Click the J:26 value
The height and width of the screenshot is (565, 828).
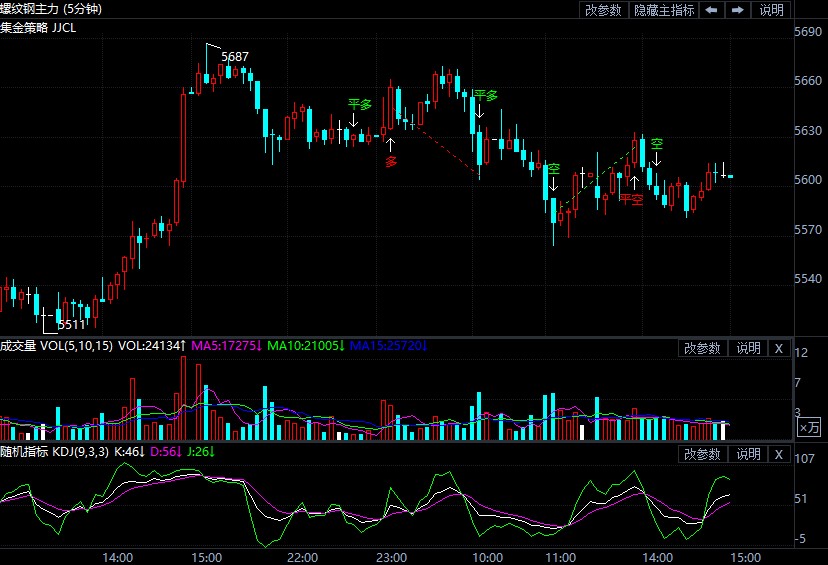click(x=201, y=452)
